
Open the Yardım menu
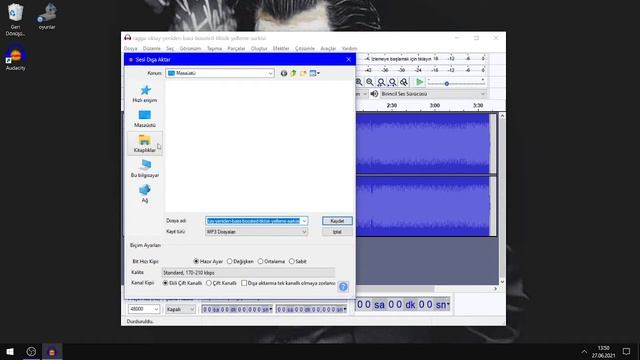[x=349, y=48]
